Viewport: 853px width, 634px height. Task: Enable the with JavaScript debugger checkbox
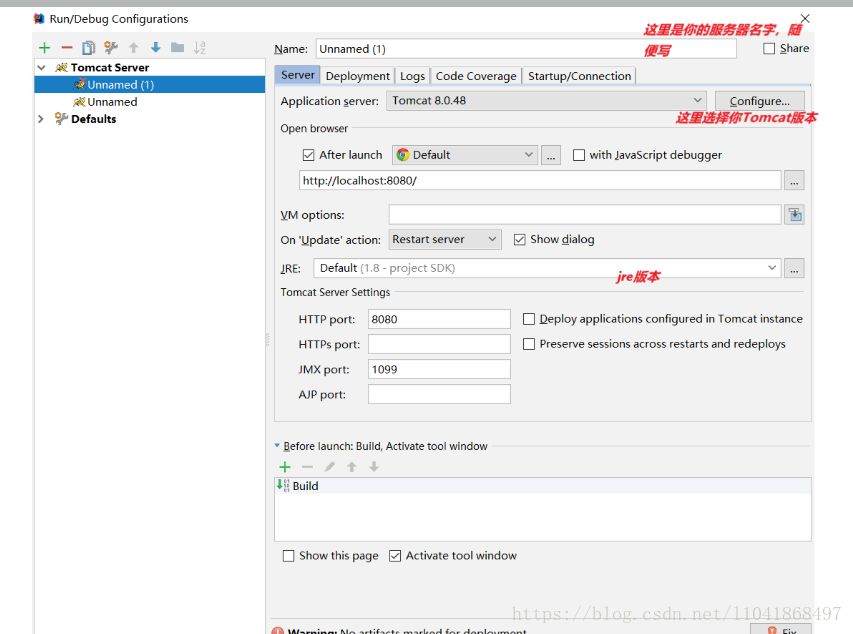coord(579,155)
